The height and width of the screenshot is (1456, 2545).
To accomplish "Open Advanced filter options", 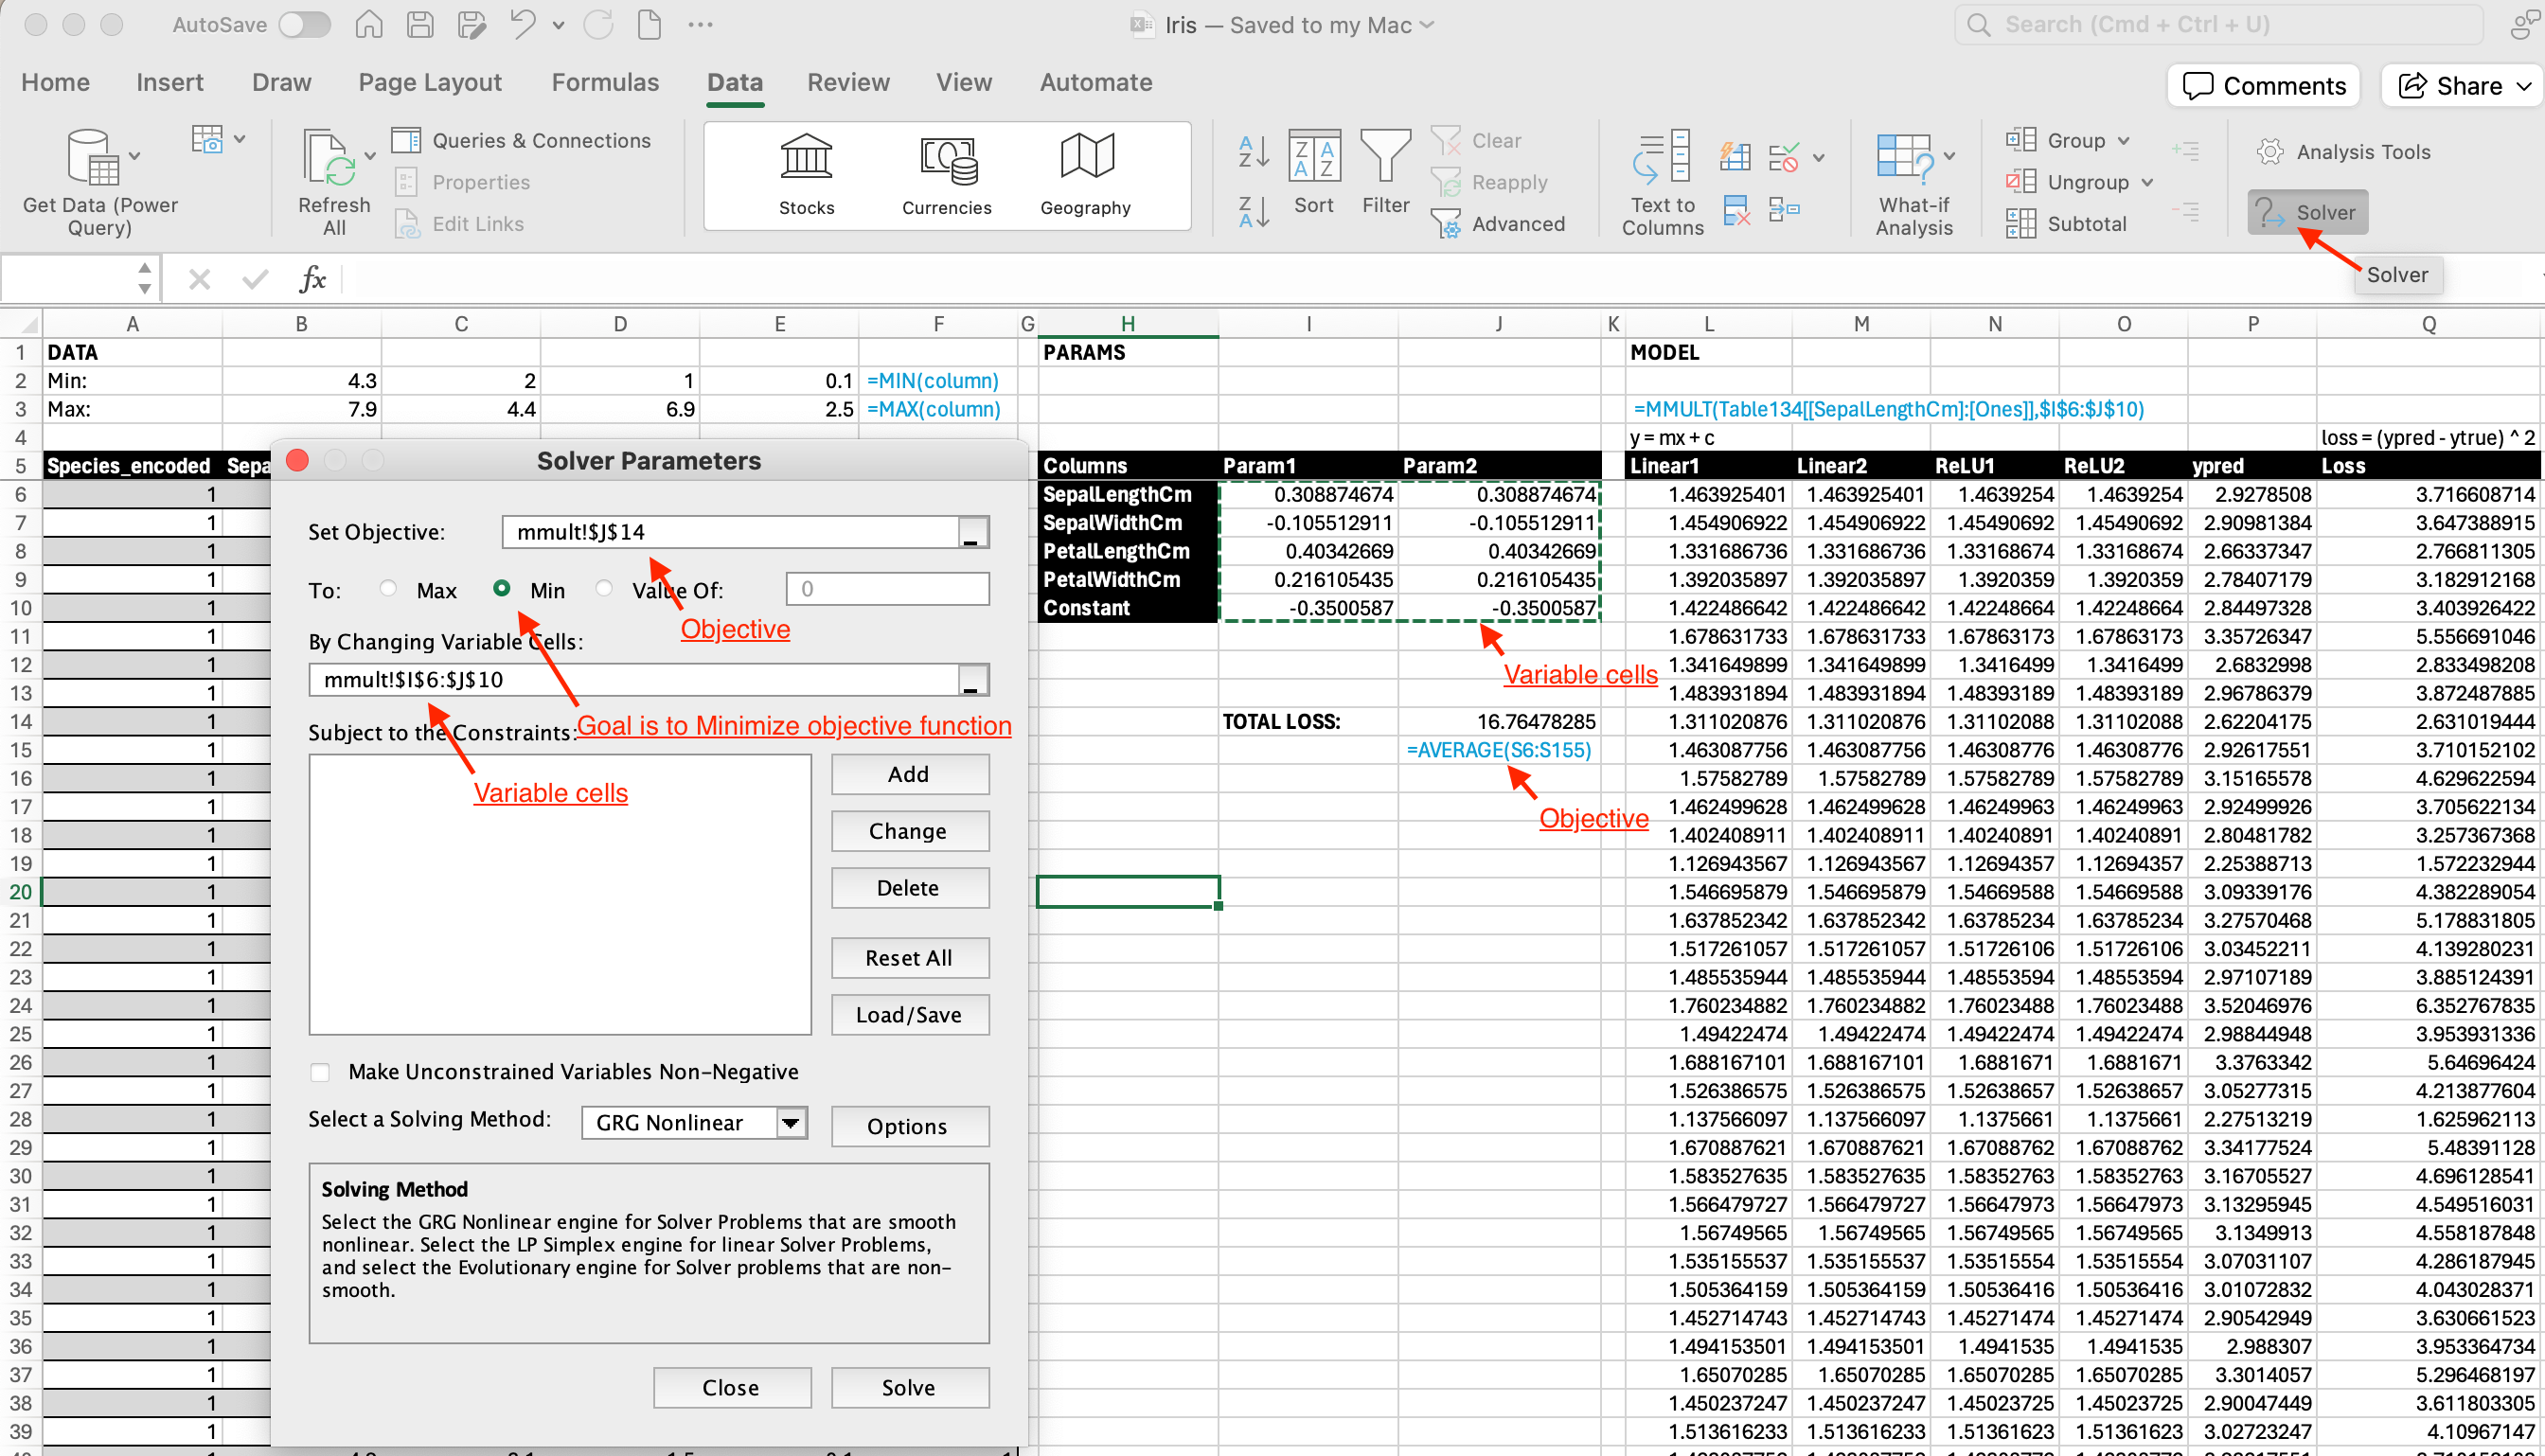I will click(x=1498, y=224).
